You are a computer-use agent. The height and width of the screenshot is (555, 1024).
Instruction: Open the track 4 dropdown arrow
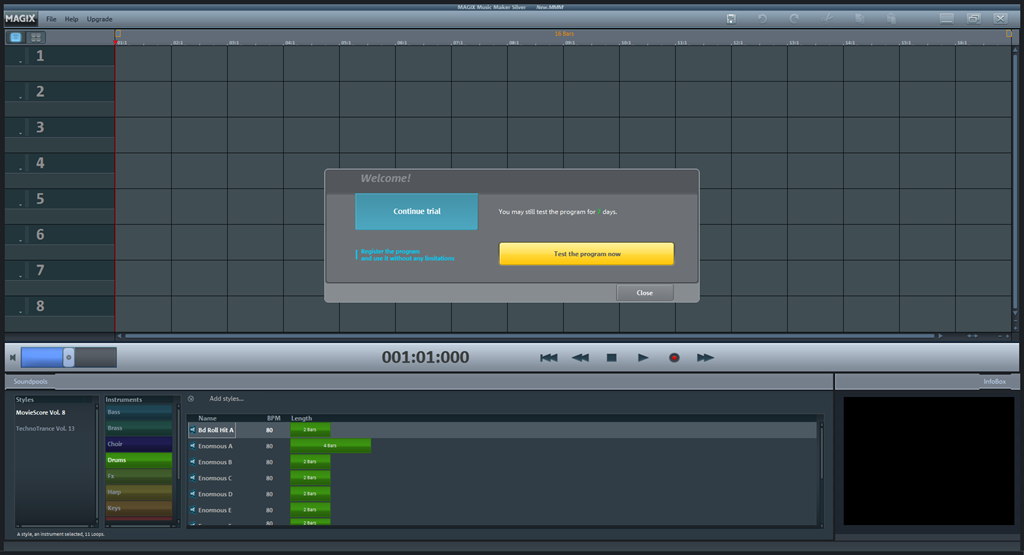tap(20, 168)
